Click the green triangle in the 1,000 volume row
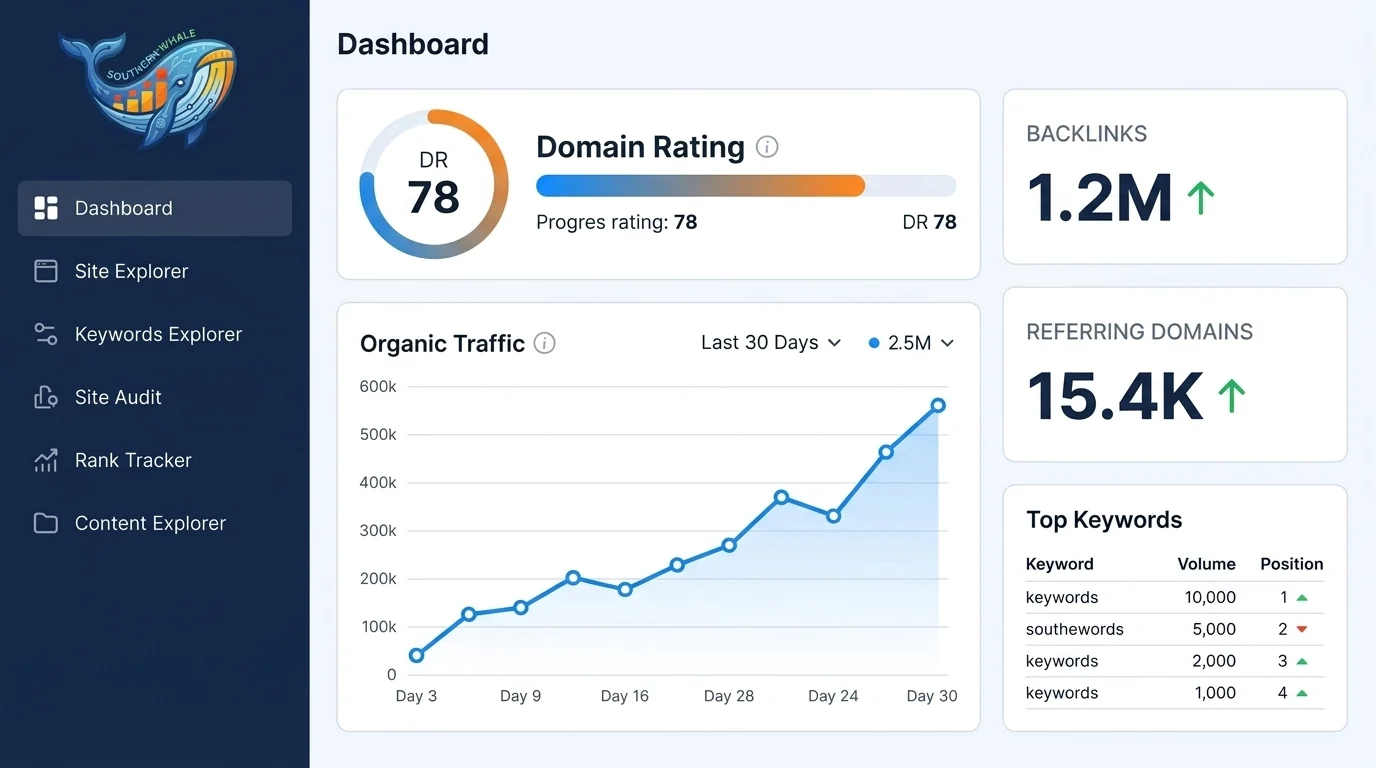This screenshot has height=768, width=1376. (1302, 694)
